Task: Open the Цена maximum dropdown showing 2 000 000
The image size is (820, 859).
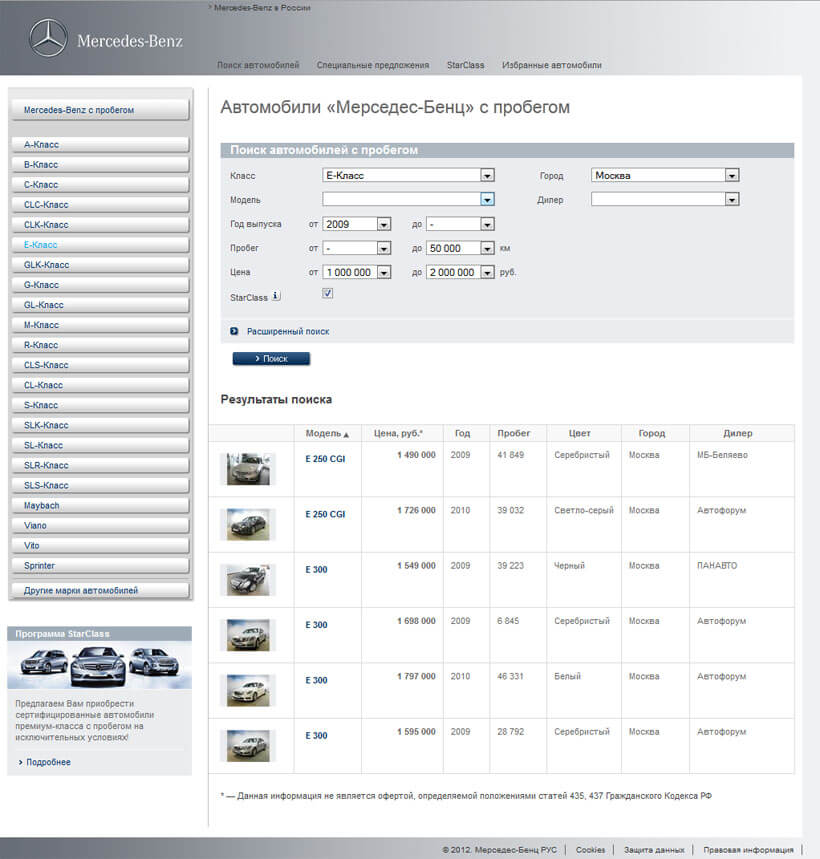Action: pos(460,272)
